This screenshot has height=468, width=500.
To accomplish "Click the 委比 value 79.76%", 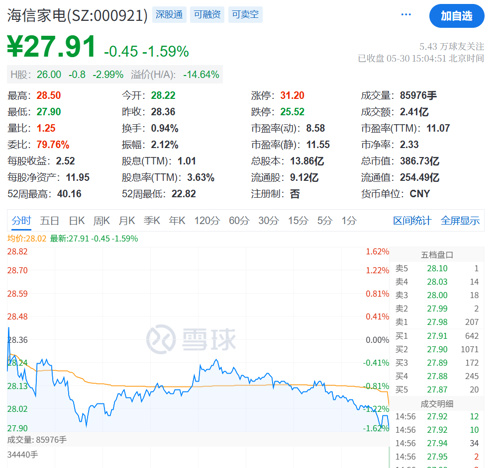I will pos(53,144).
